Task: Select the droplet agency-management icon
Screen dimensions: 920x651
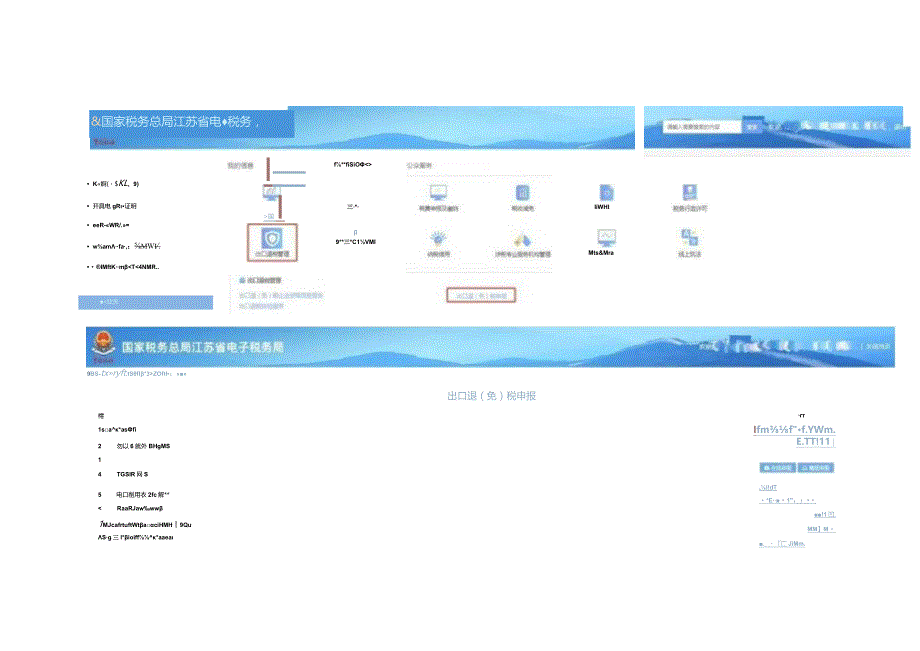Action: (x=520, y=240)
